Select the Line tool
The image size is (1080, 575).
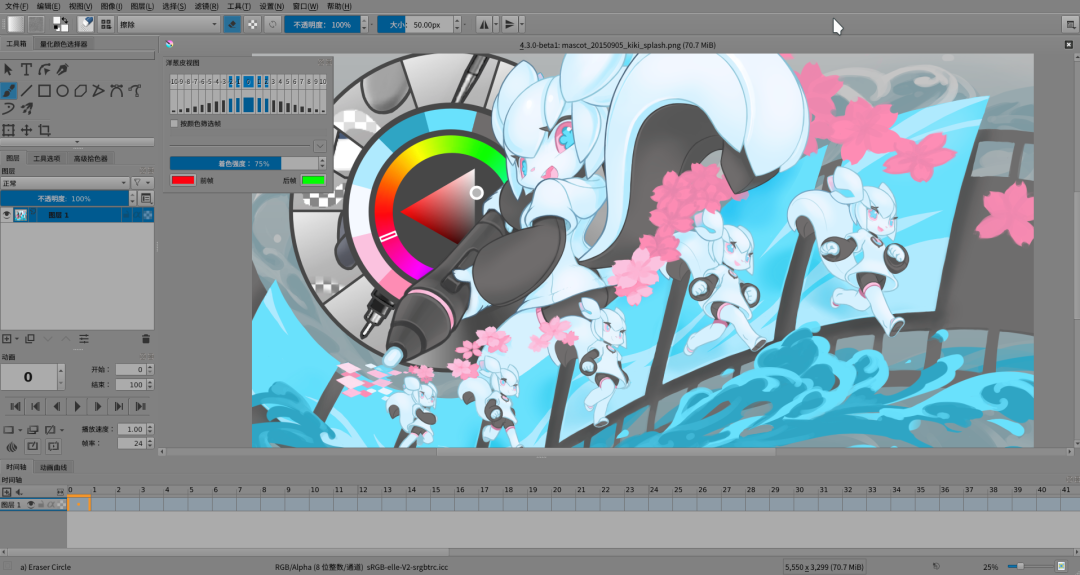coord(26,90)
